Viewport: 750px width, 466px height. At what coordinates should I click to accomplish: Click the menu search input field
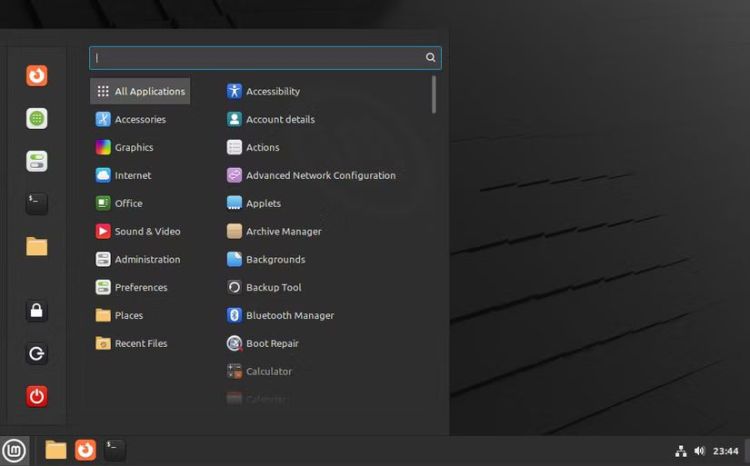coord(258,58)
